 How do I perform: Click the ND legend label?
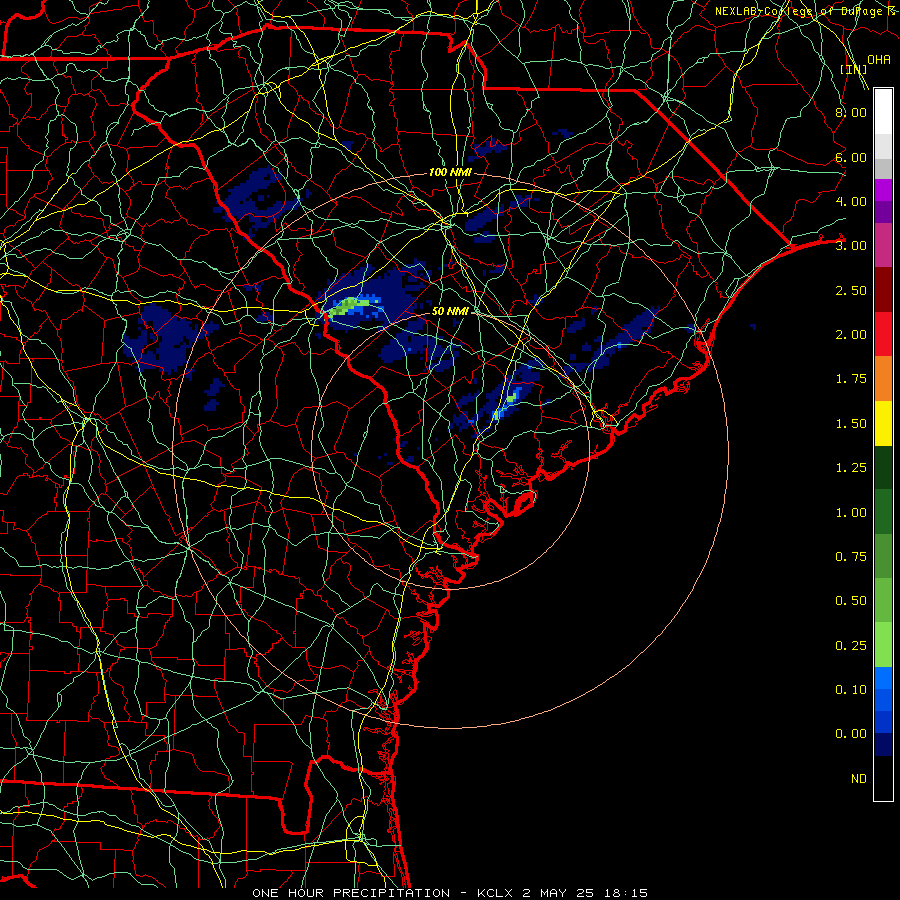point(859,779)
